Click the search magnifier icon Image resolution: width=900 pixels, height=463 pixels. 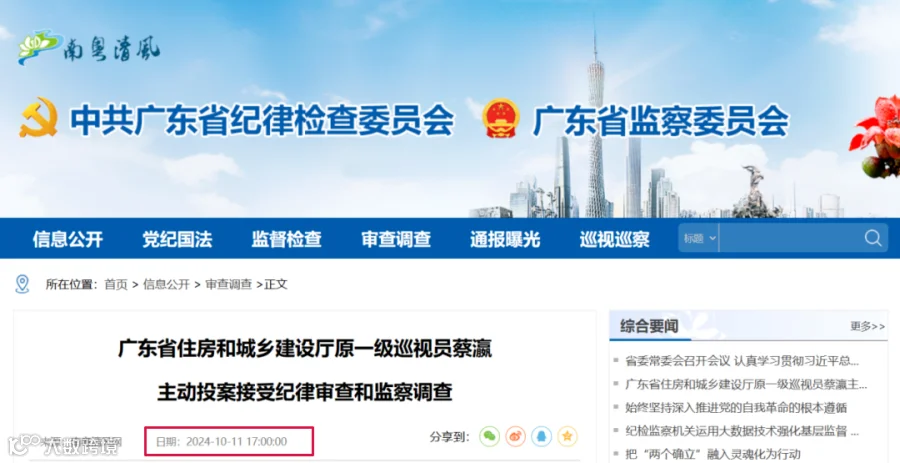(872, 238)
